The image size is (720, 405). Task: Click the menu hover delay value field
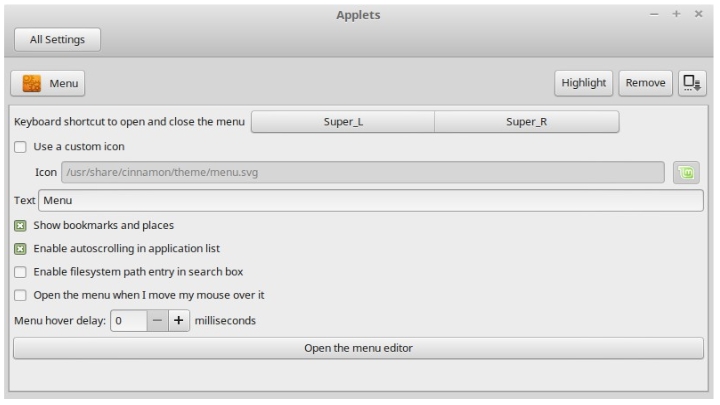click(128, 321)
